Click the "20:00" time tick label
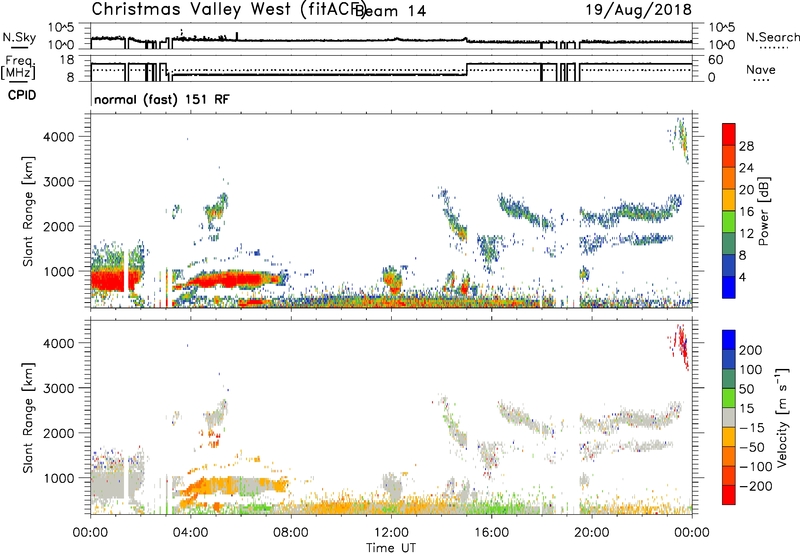This screenshot has width=800, height=554. pos(592,533)
